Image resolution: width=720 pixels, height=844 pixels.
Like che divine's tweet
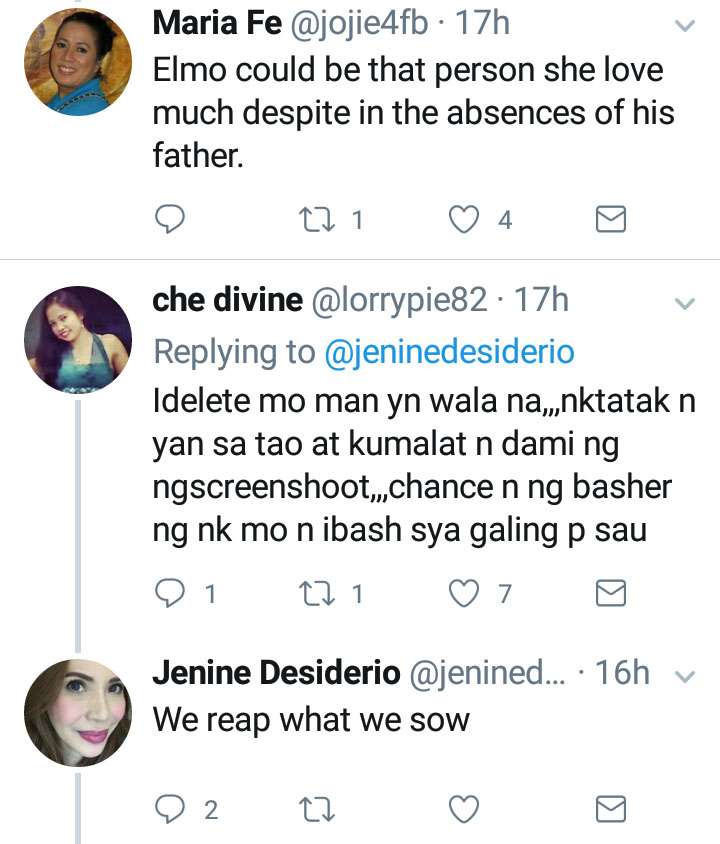(464, 594)
